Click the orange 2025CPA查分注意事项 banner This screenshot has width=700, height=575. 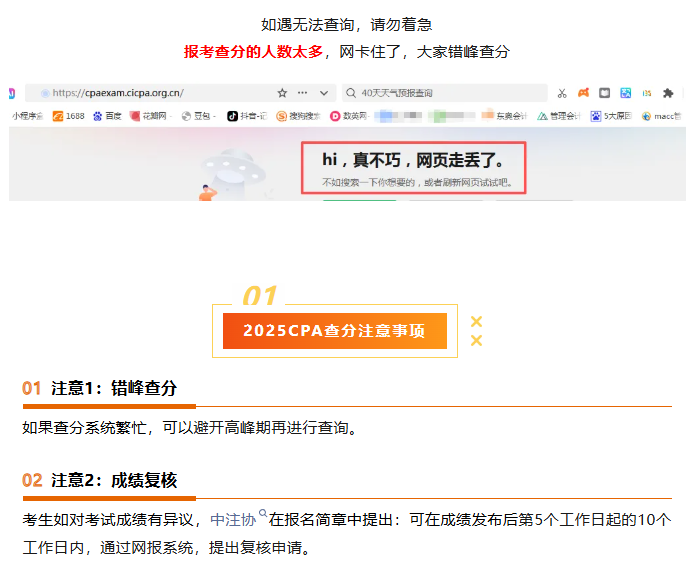[x=334, y=331]
